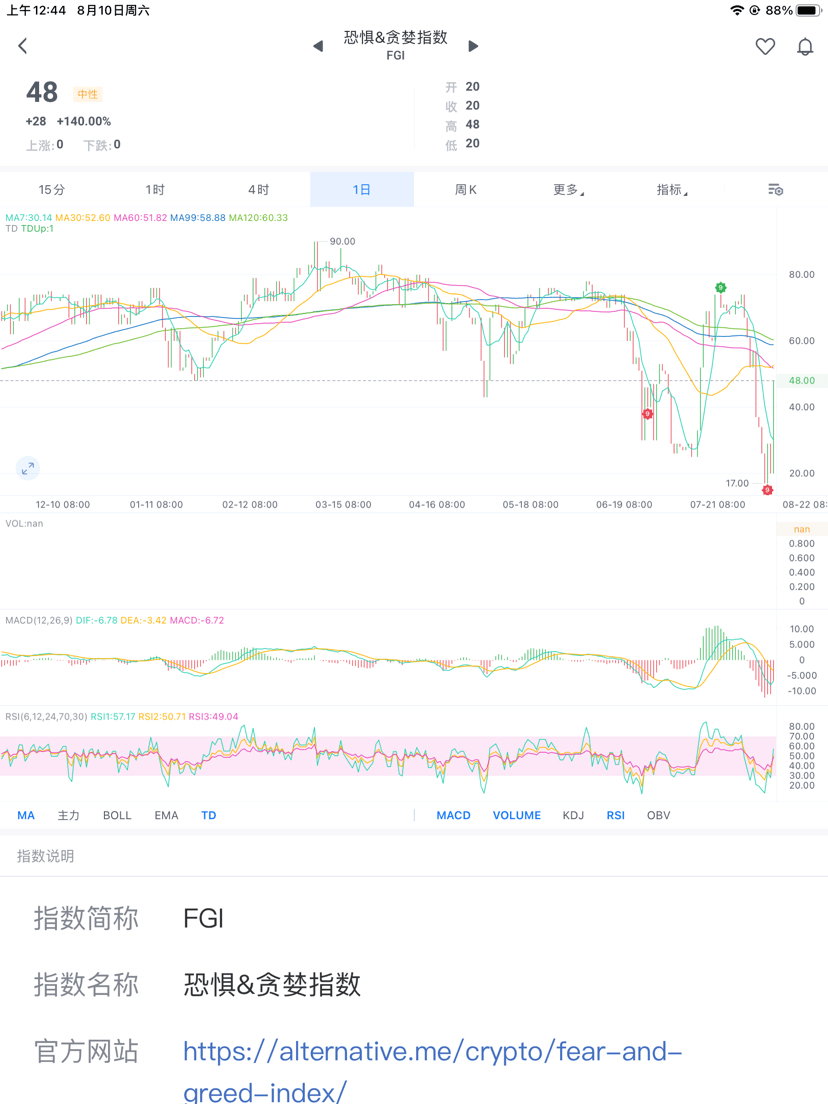
Task: Tap the VOL:nan legend label
Action: click(24, 524)
